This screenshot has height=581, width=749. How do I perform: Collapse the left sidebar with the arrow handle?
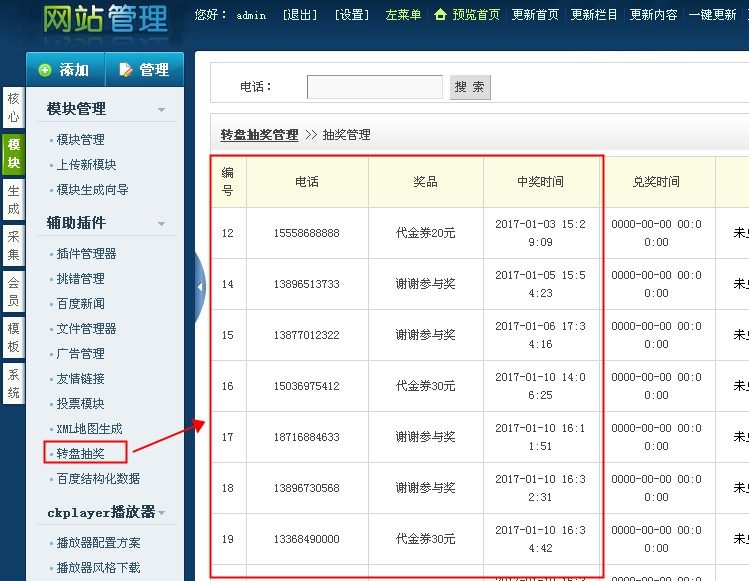click(x=200, y=287)
